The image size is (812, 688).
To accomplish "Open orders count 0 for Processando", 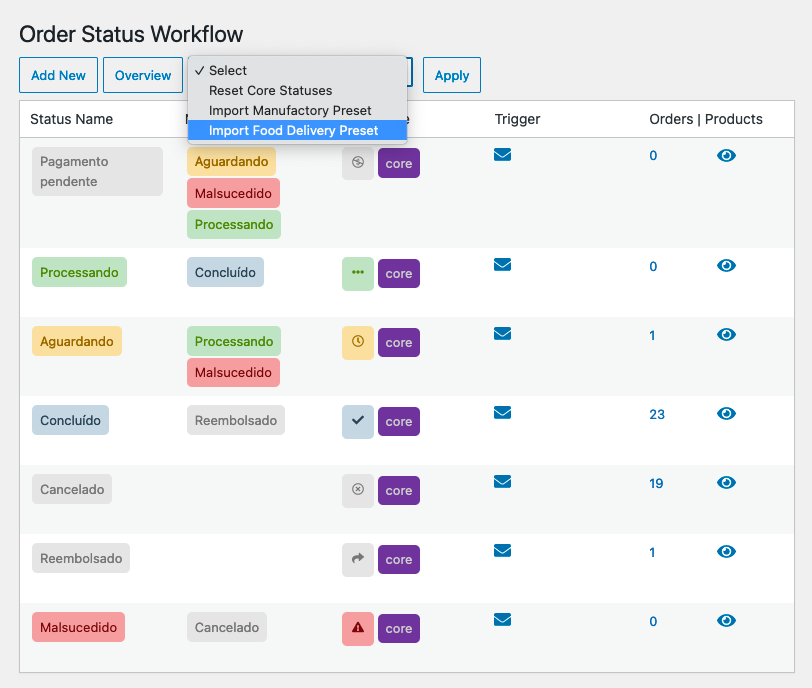I will 653,266.
